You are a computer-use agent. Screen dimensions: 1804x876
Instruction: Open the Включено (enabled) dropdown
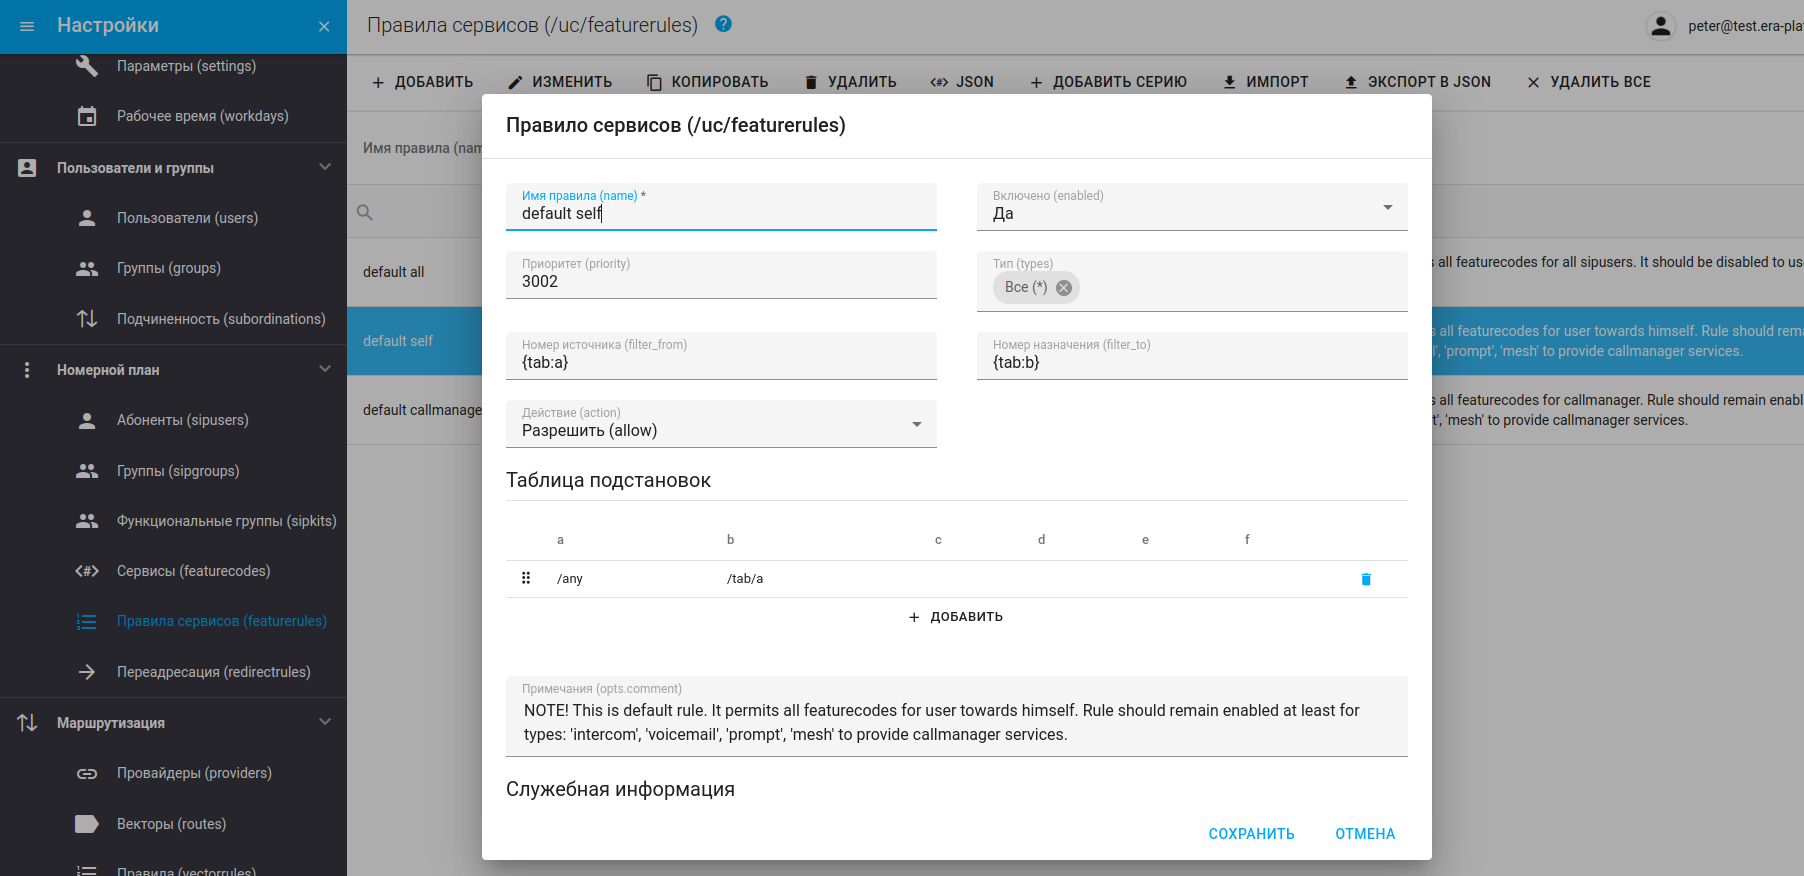tap(1191, 207)
